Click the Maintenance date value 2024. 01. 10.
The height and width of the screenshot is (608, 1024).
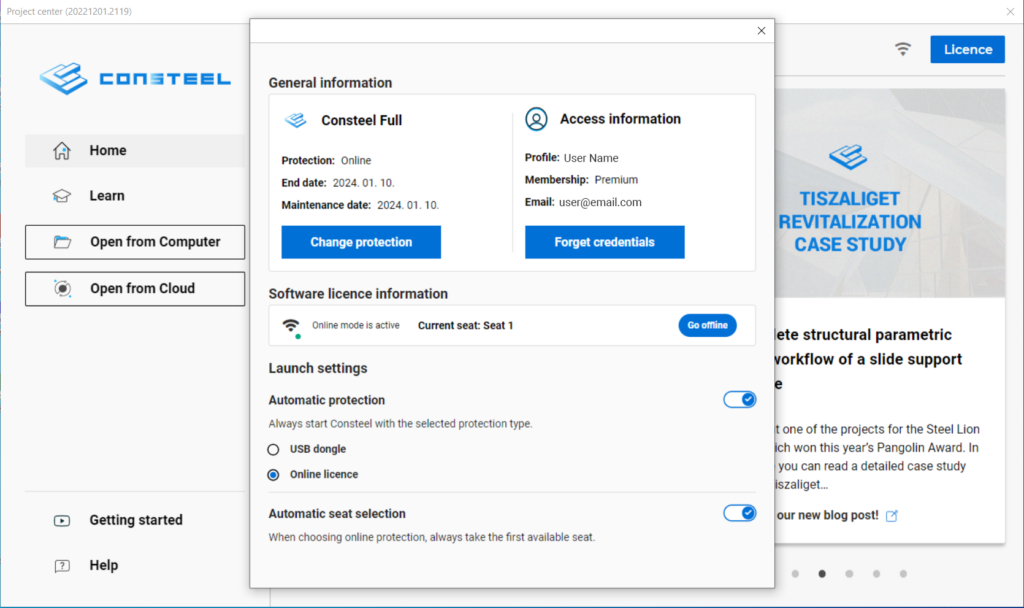pos(408,205)
